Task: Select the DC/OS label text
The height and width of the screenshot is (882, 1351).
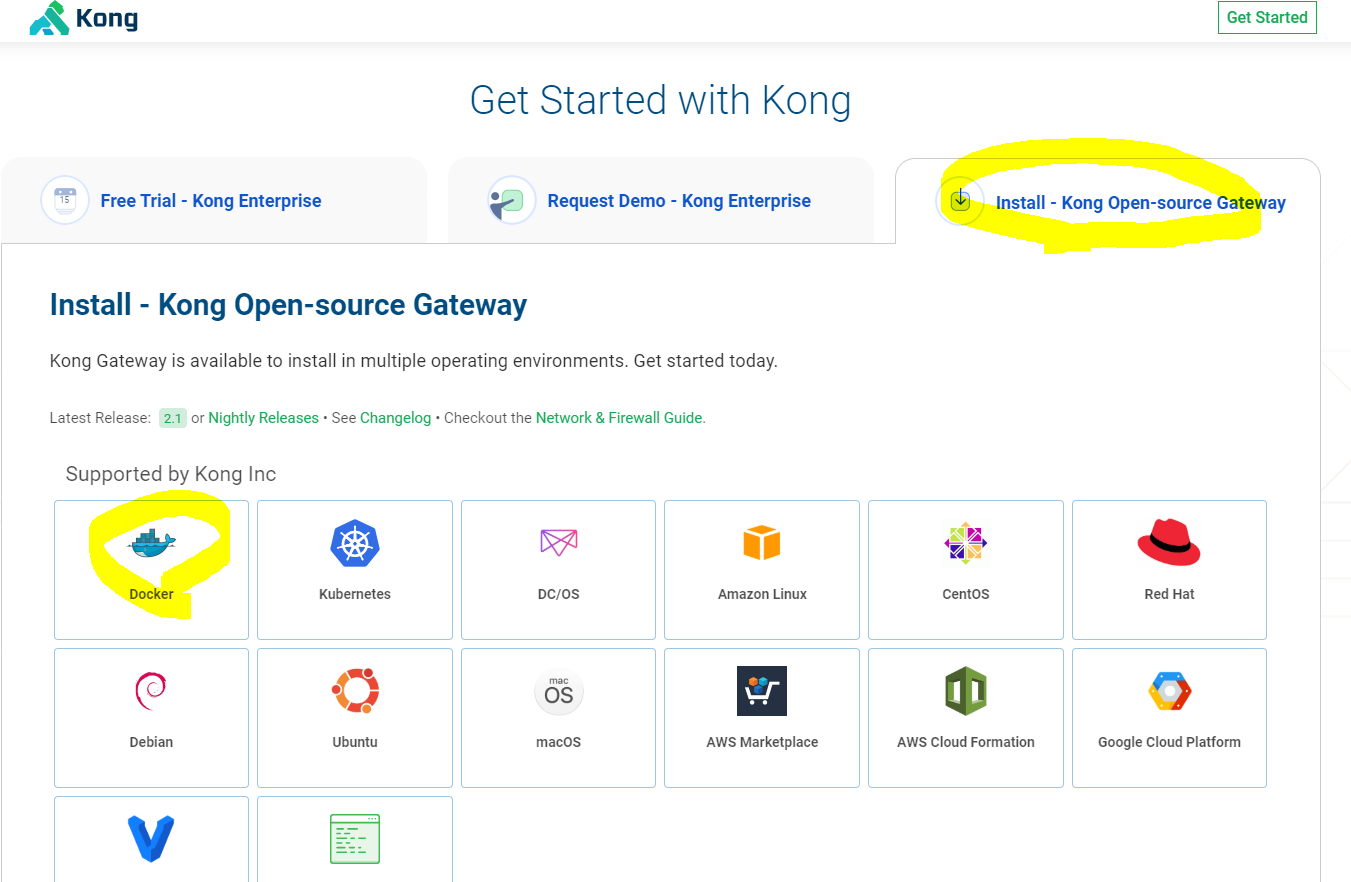Action: point(558,594)
